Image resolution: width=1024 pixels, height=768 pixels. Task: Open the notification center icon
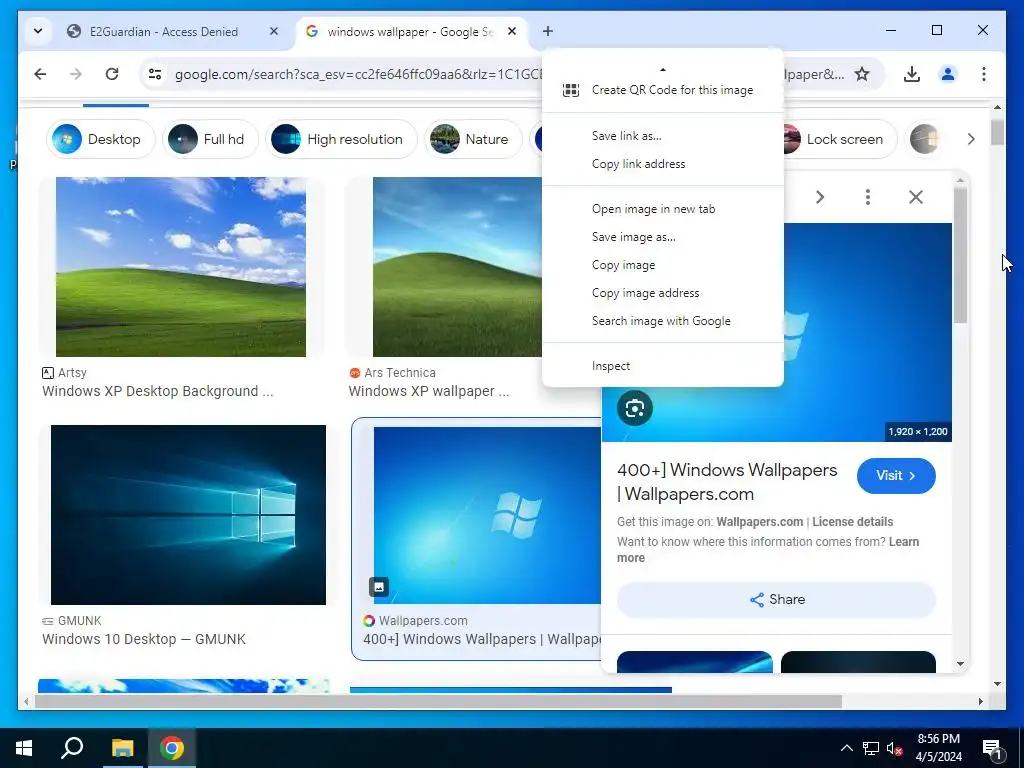click(x=992, y=748)
